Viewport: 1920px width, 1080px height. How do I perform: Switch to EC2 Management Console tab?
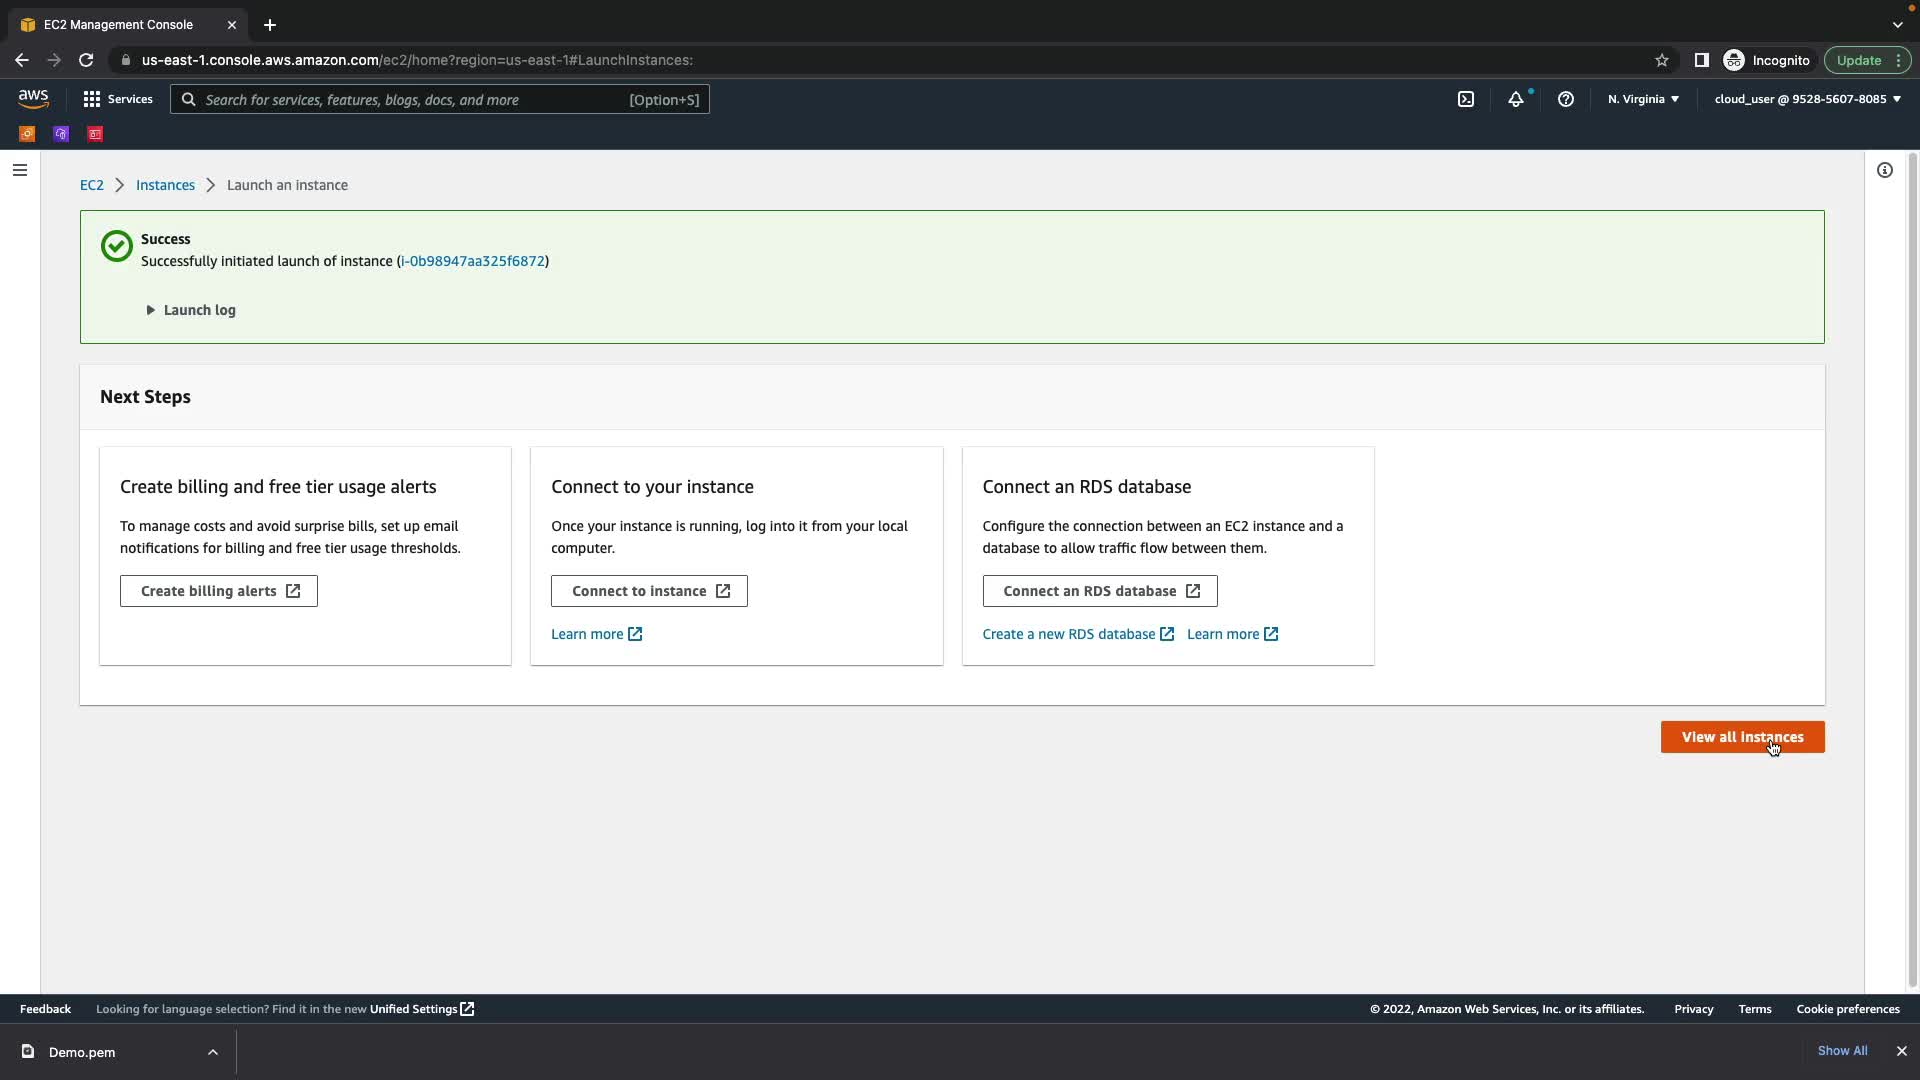[118, 24]
